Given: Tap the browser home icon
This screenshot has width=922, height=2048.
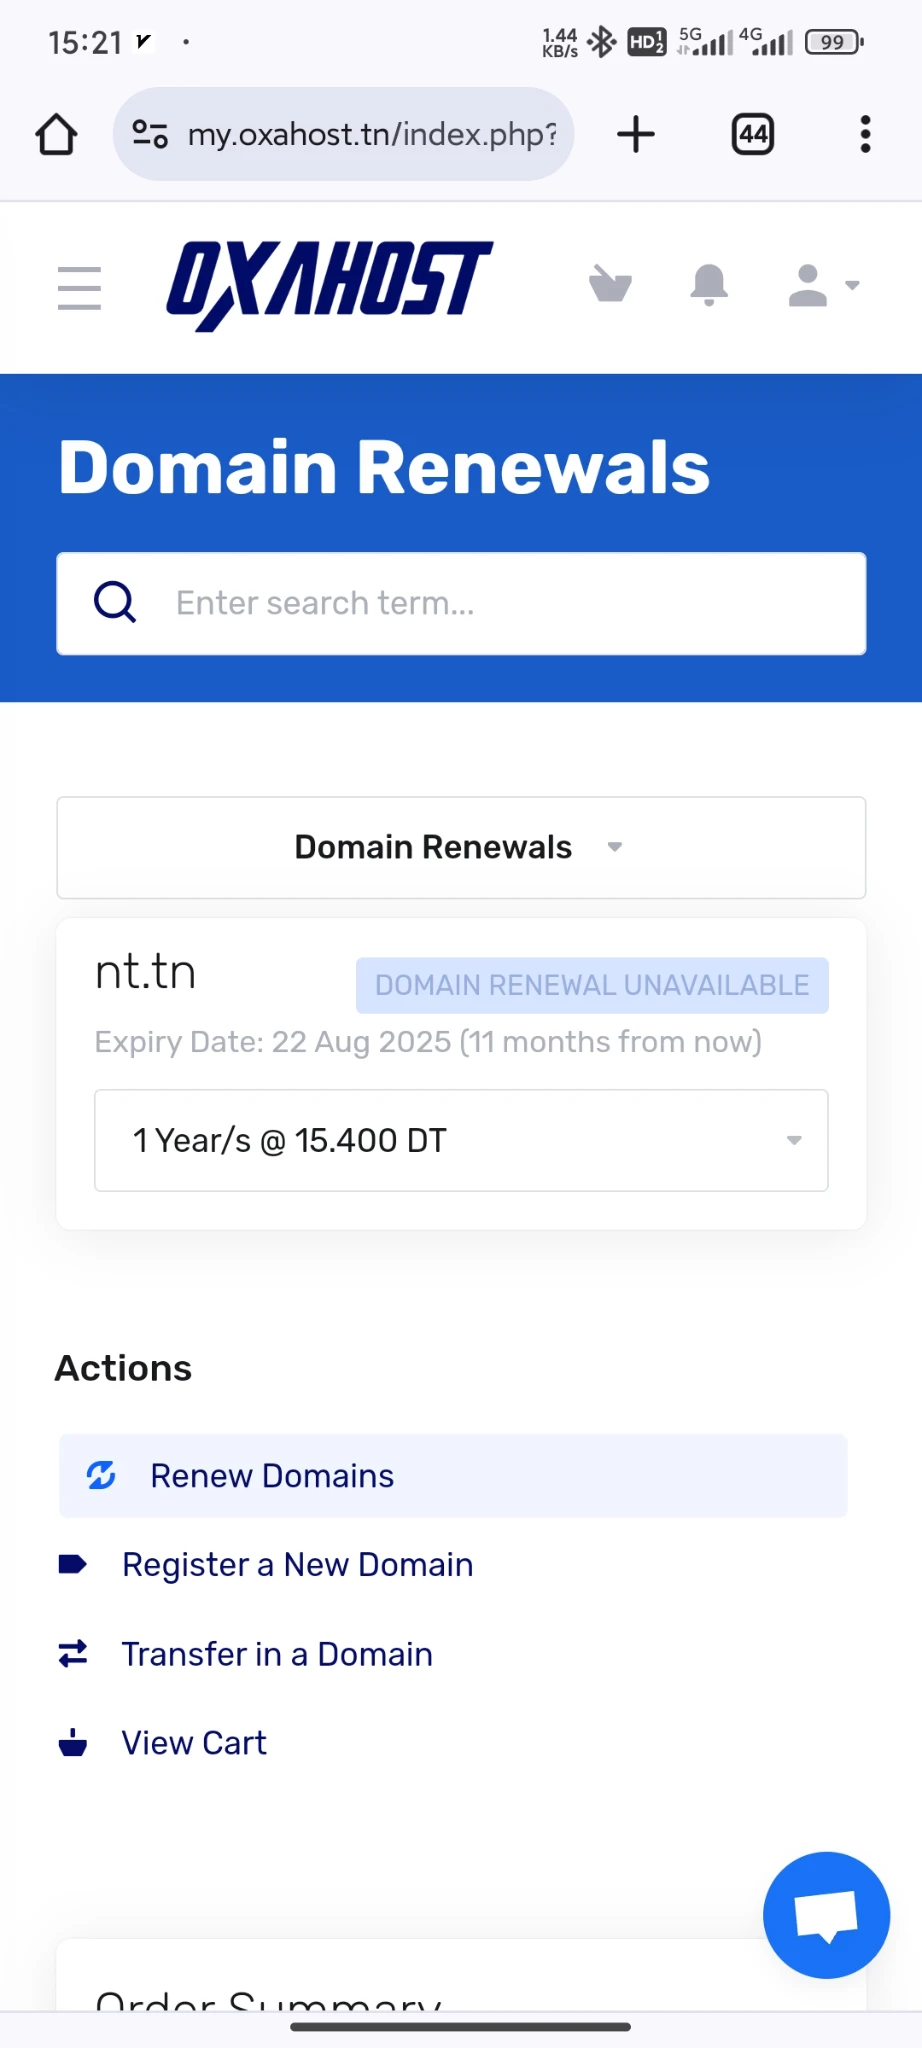Looking at the screenshot, I should [57, 134].
